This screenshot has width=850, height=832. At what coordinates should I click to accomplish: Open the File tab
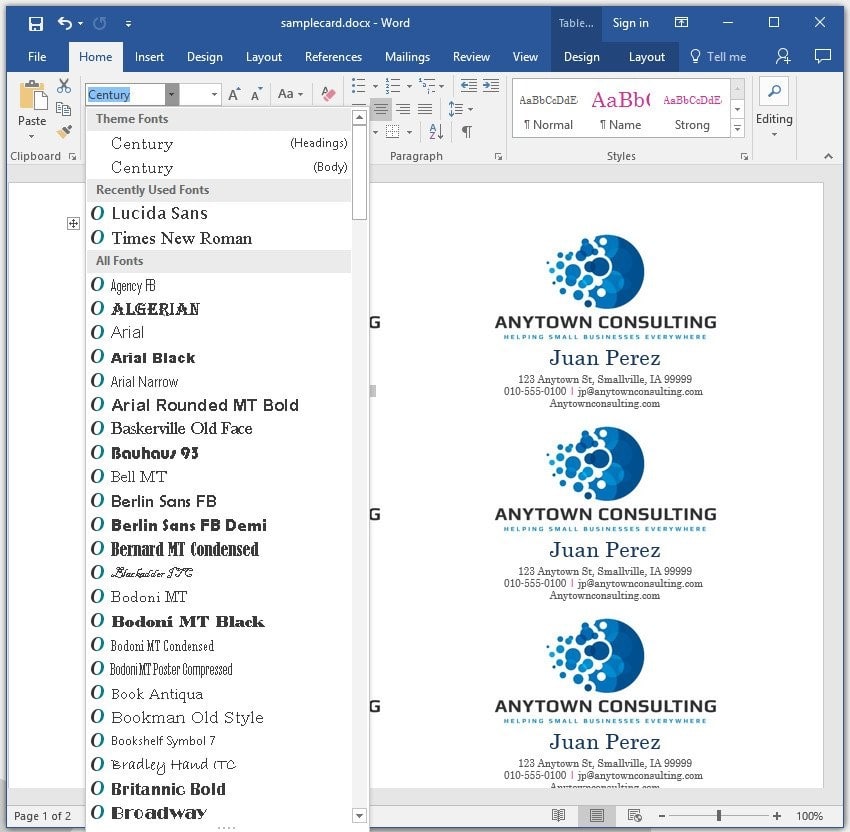(37, 57)
